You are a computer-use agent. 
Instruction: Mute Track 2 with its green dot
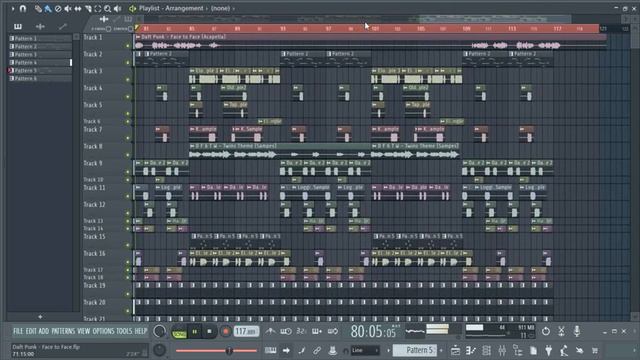[x=128, y=62]
